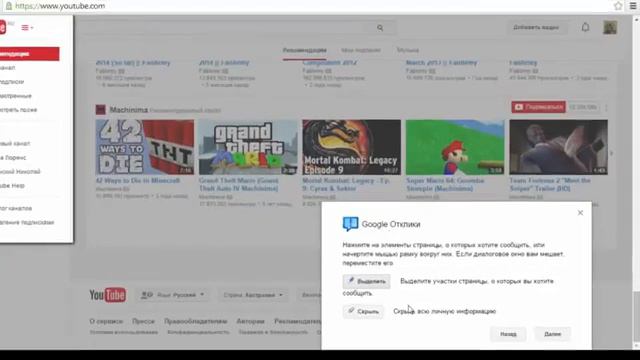Open Каталог каналов in sidebar
Image resolution: width=640 pixels, height=360 pixels.
coord(16,208)
